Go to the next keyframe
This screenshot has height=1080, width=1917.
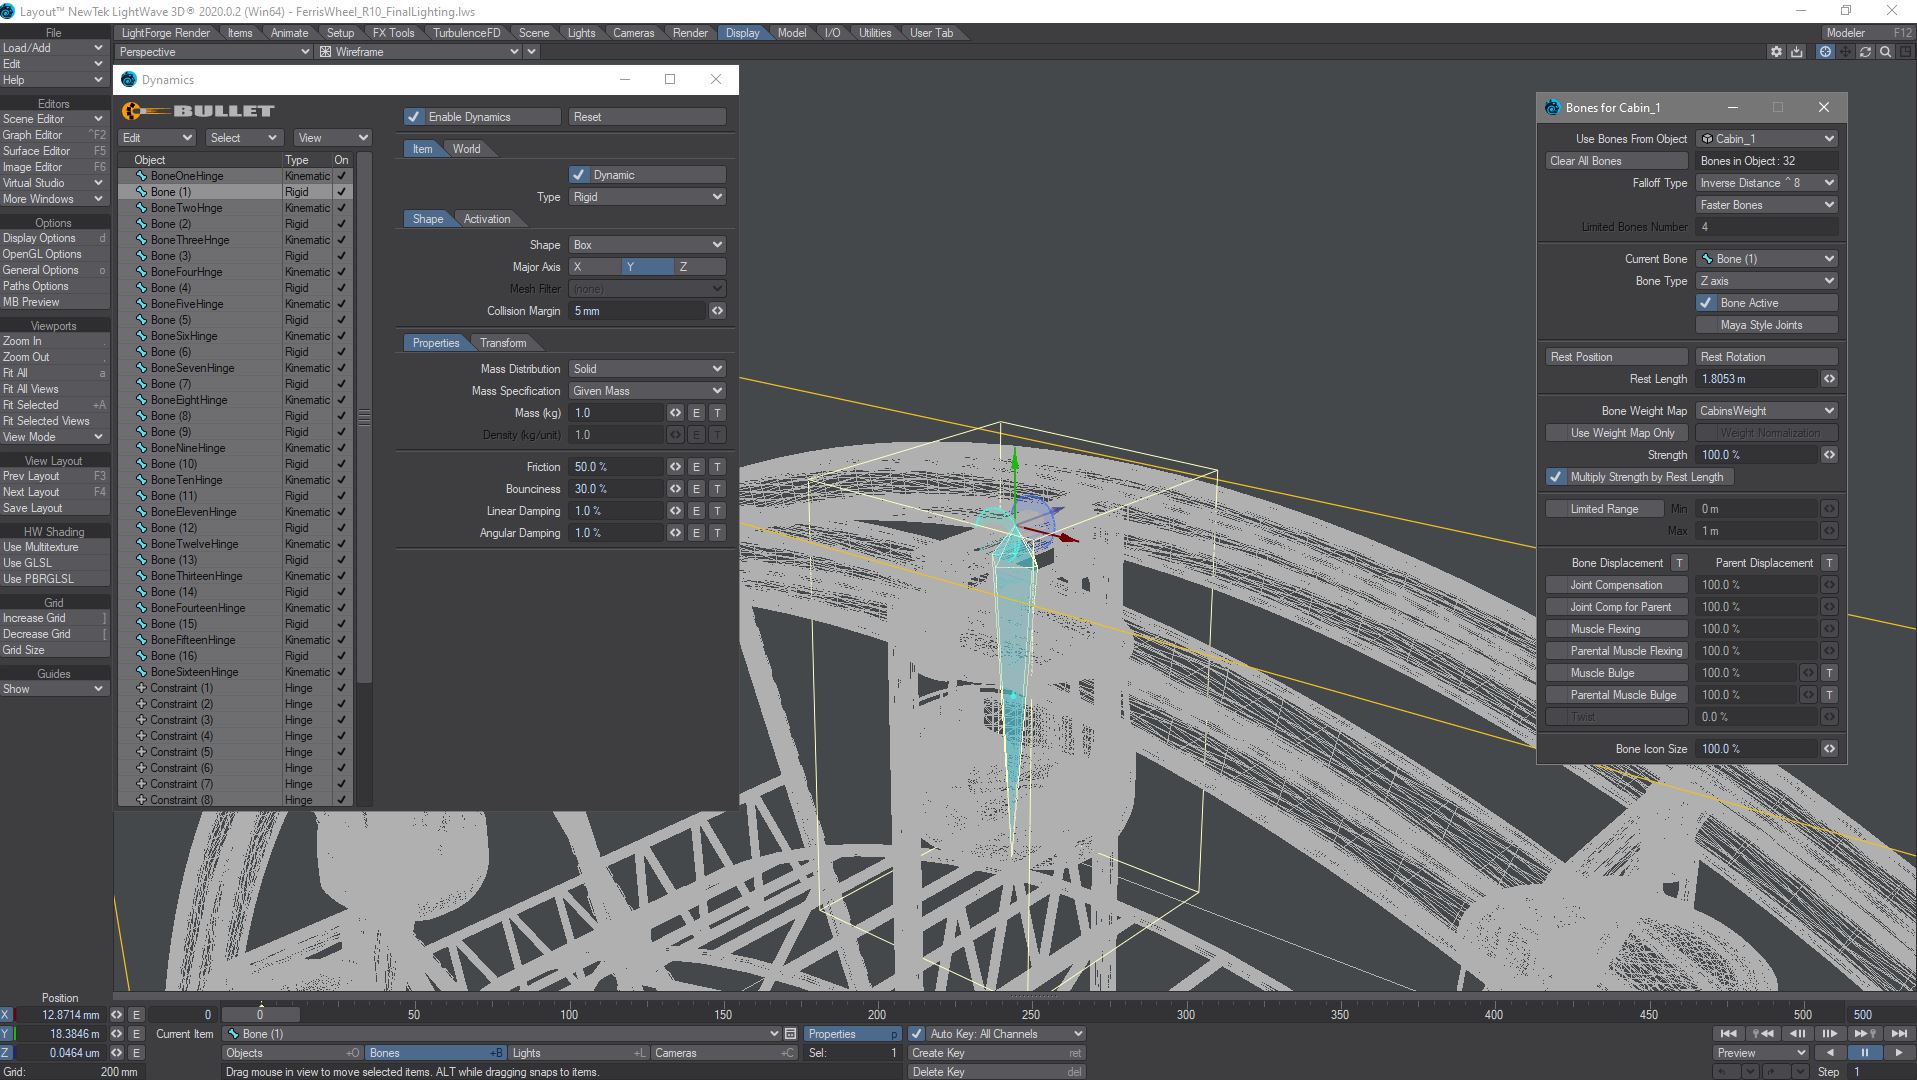point(1863,1033)
